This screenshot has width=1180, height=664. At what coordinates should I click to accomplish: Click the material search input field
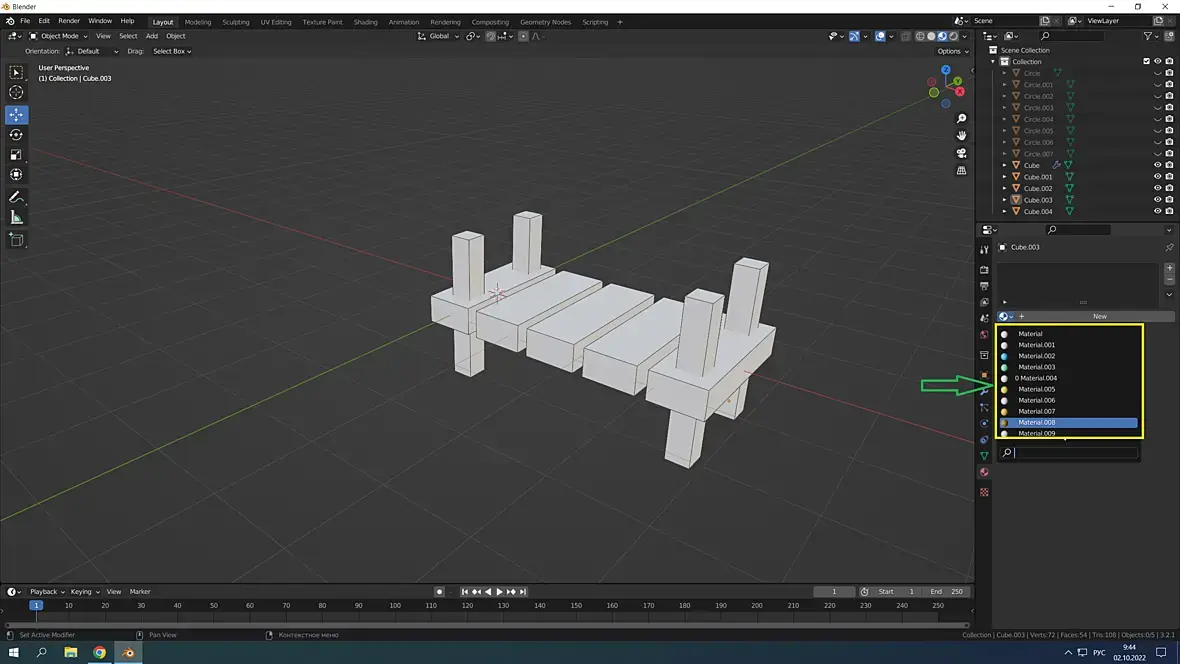coord(1075,453)
